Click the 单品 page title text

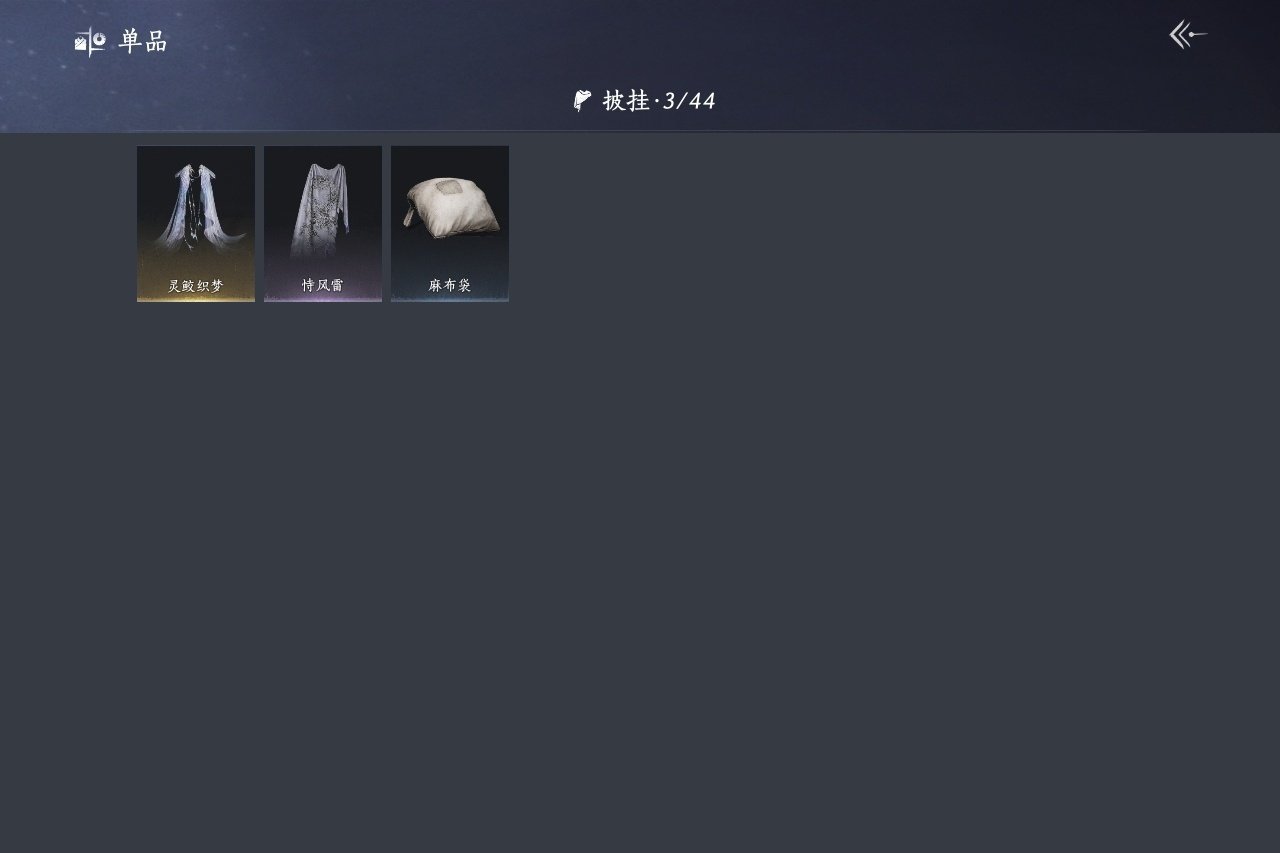point(143,41)
